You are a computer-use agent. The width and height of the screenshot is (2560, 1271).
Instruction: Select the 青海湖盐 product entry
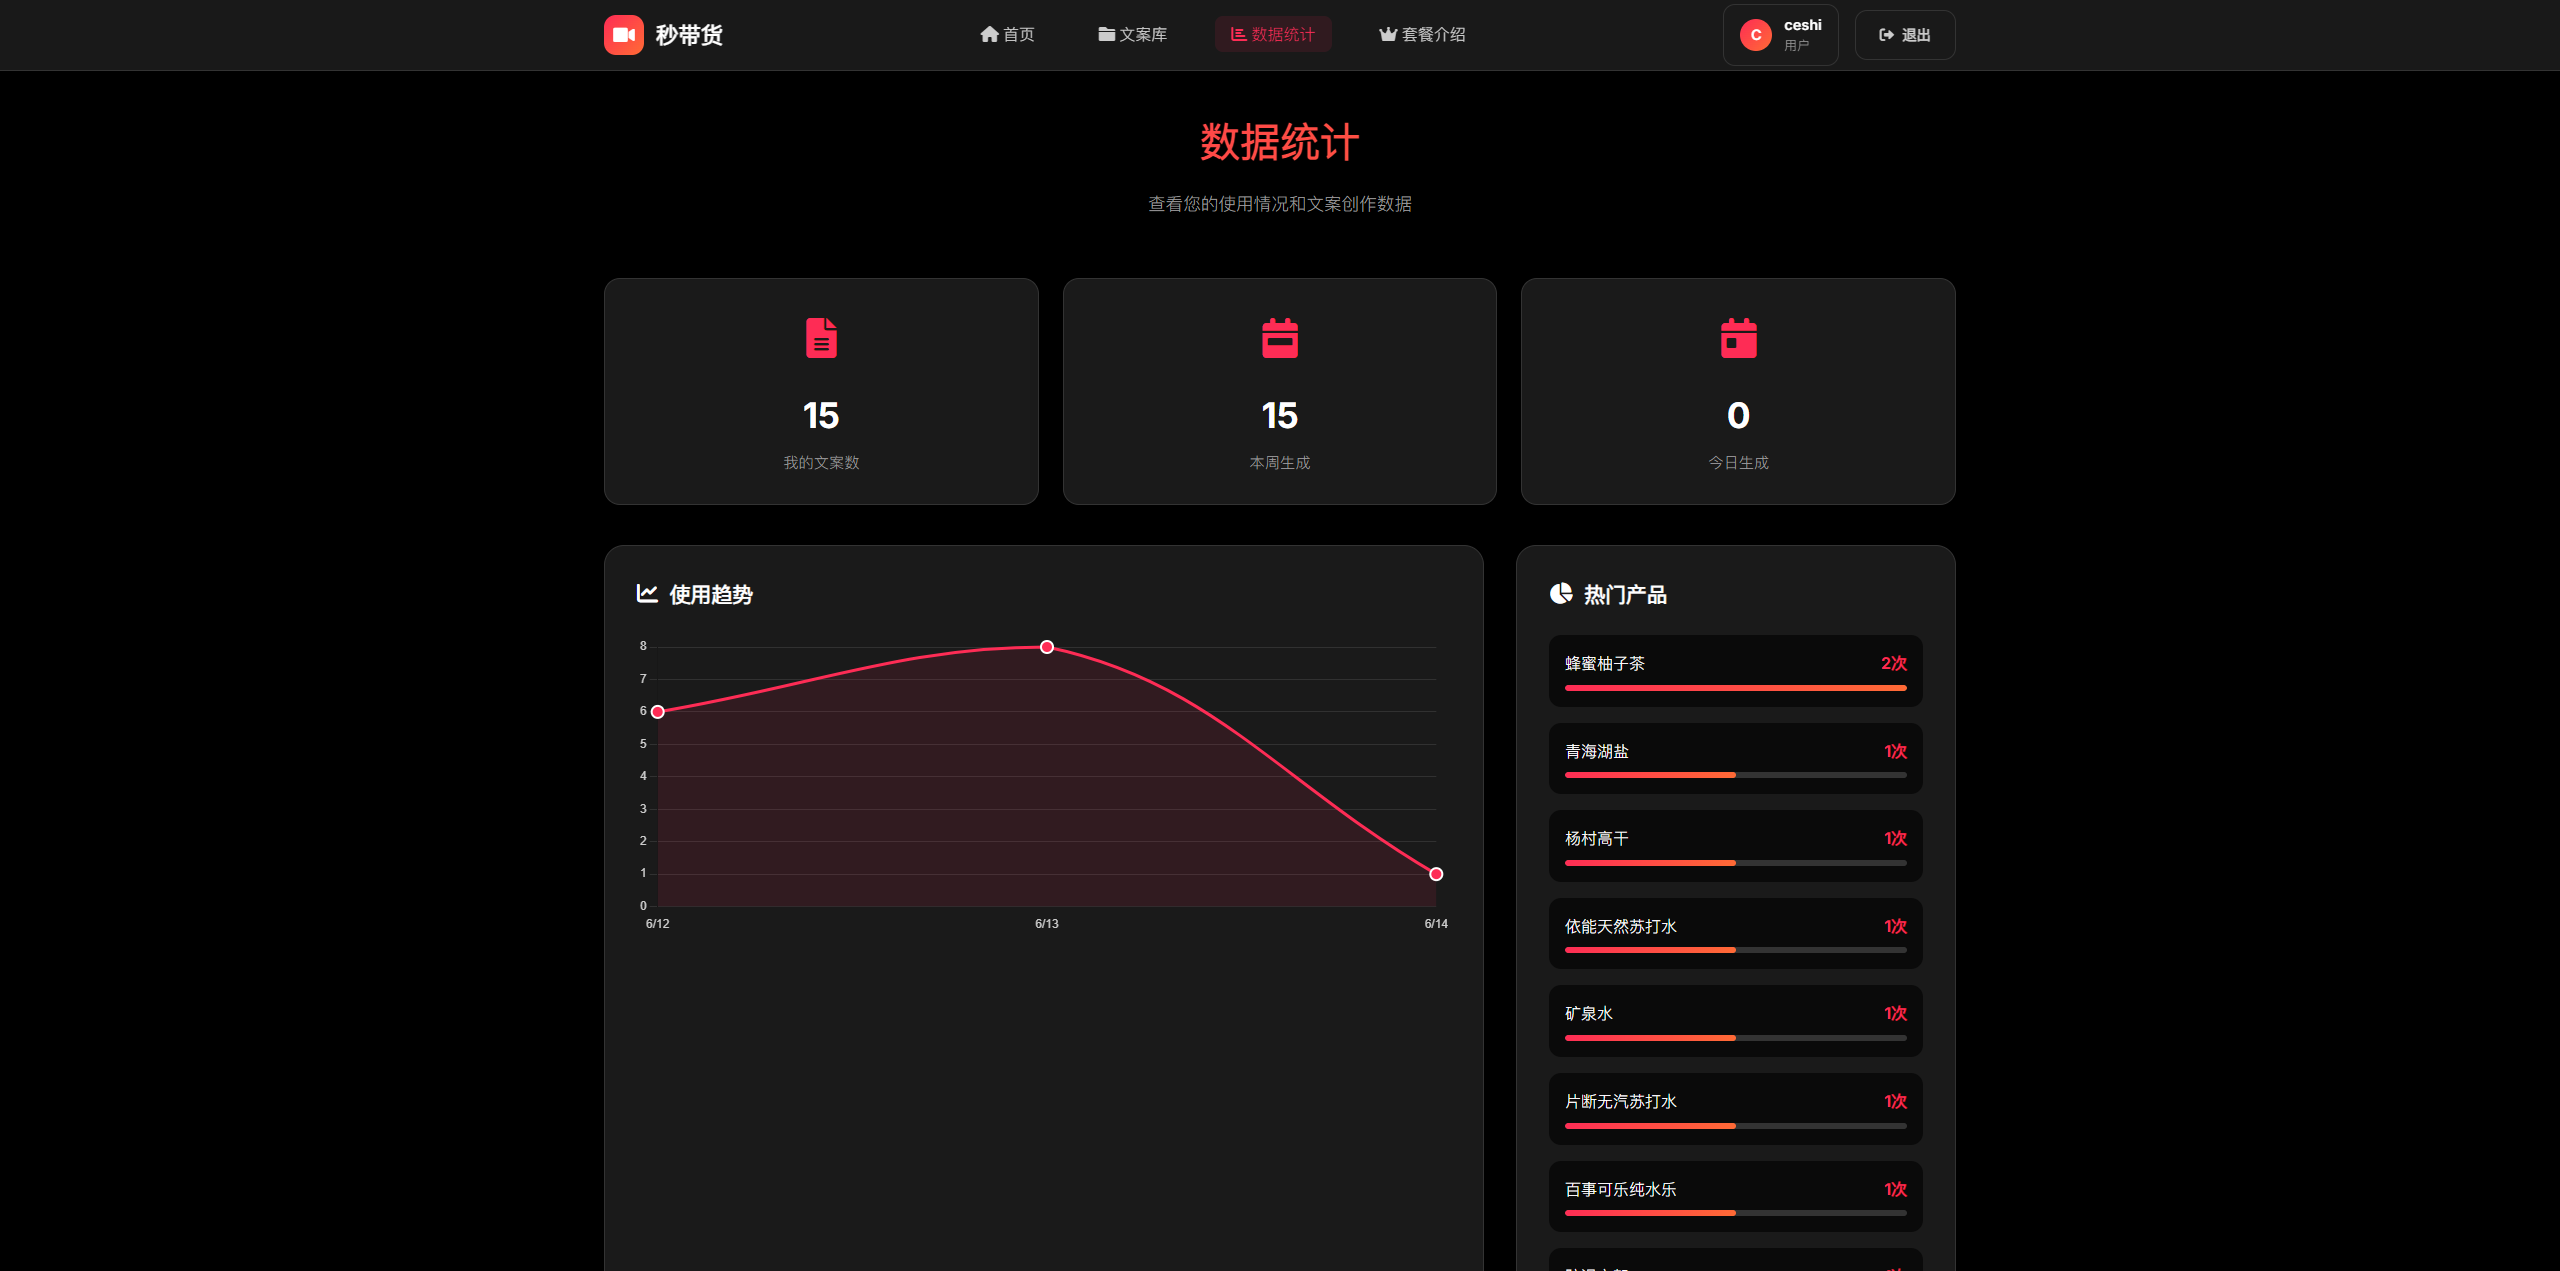(x=1735, y=758)
